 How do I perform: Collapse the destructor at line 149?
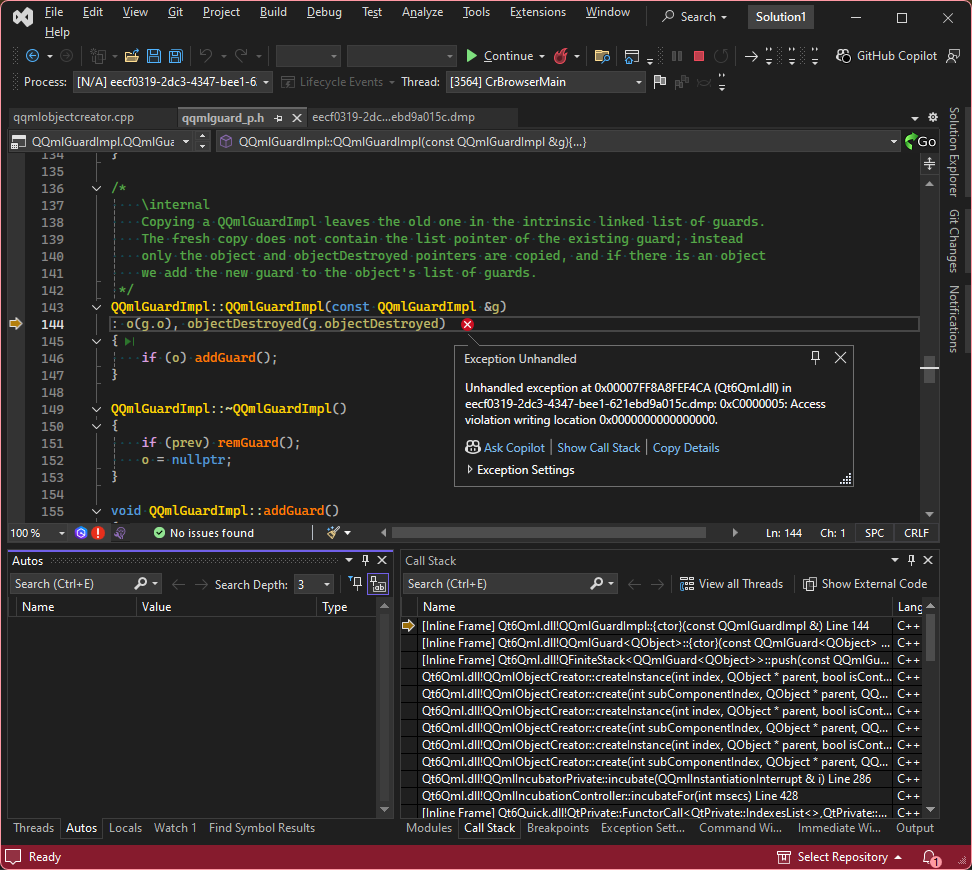tap(96, 409)
